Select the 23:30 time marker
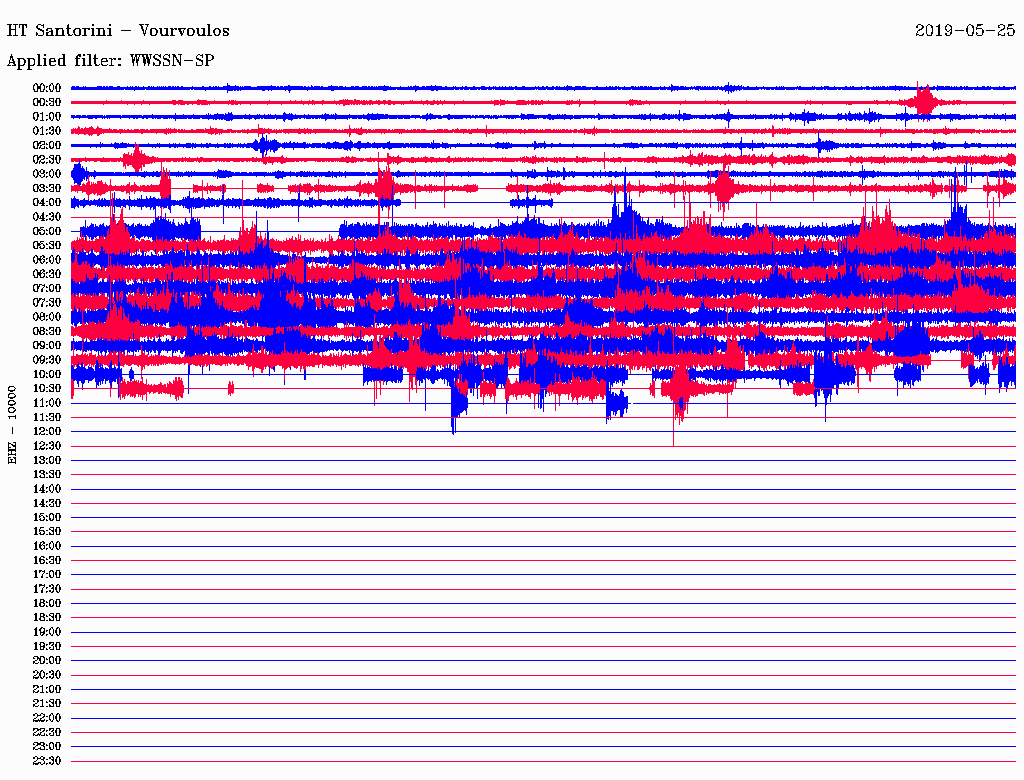Viewport: 1024px width, 780px height. pos(47,761)
